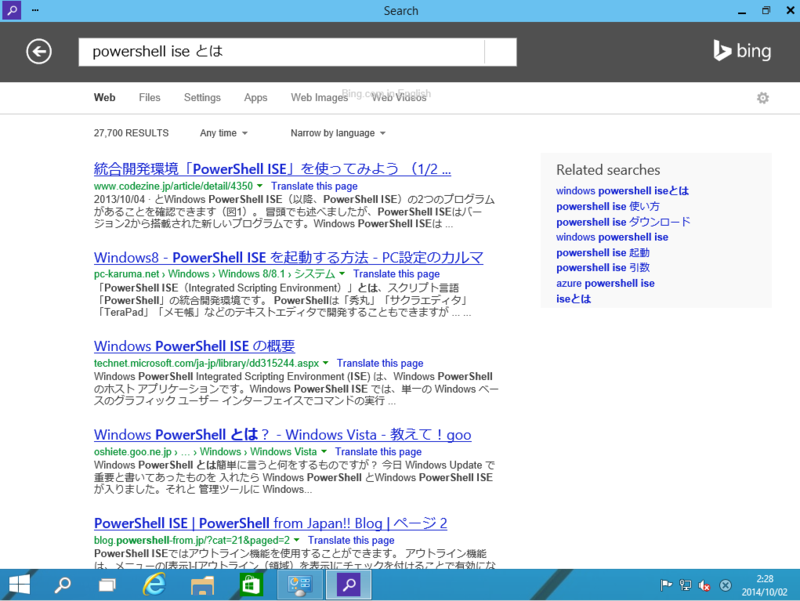Open the Windows Store taskbar icon
The height and width of the screenshot is (601, 800).
tap(250, 585)
